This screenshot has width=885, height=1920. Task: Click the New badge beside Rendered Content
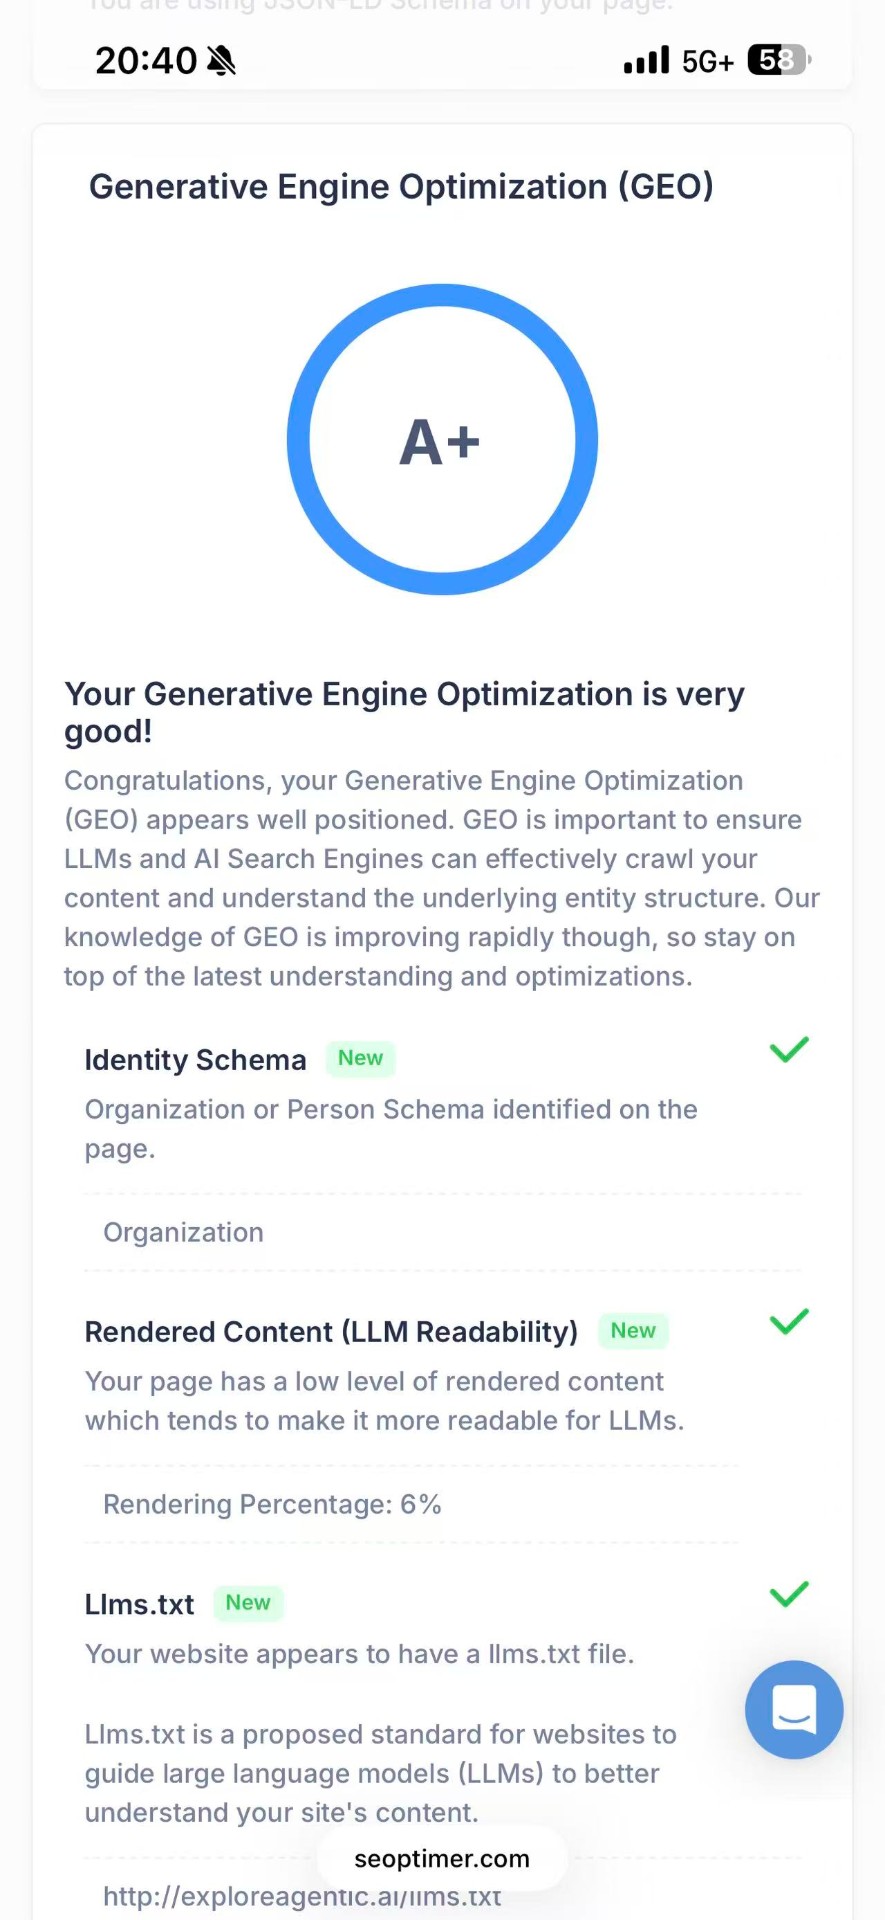(x=633, y=1331)
